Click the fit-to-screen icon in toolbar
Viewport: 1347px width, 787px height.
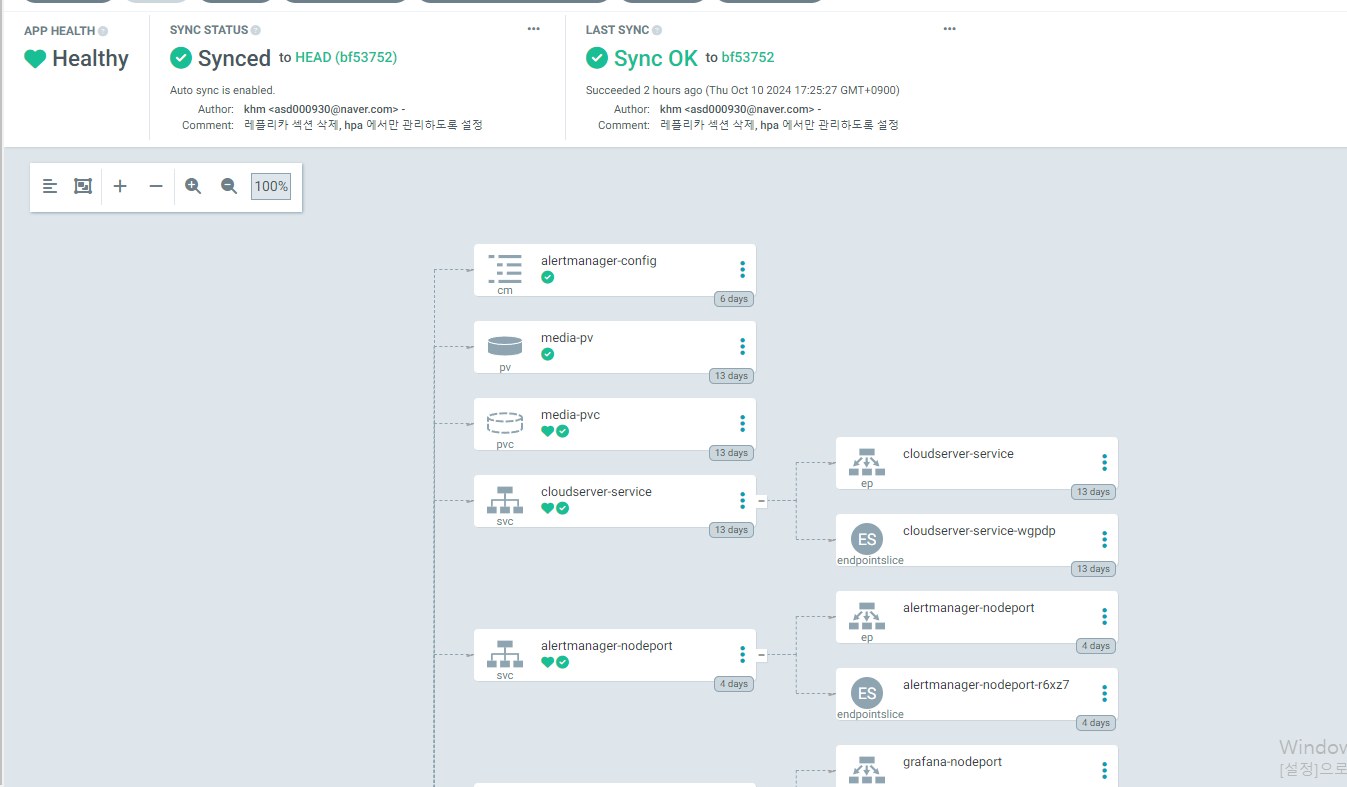point(83,186)
